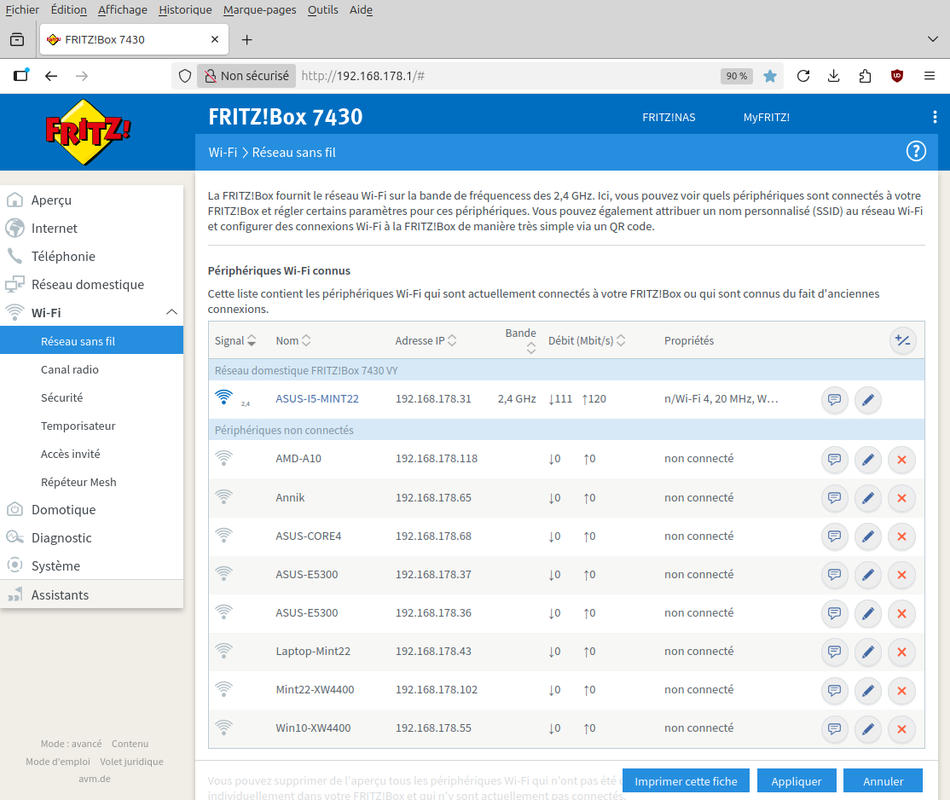950x800 pixels.
Task: Click the 90 % zoom indicator
Action: [736, 76]
